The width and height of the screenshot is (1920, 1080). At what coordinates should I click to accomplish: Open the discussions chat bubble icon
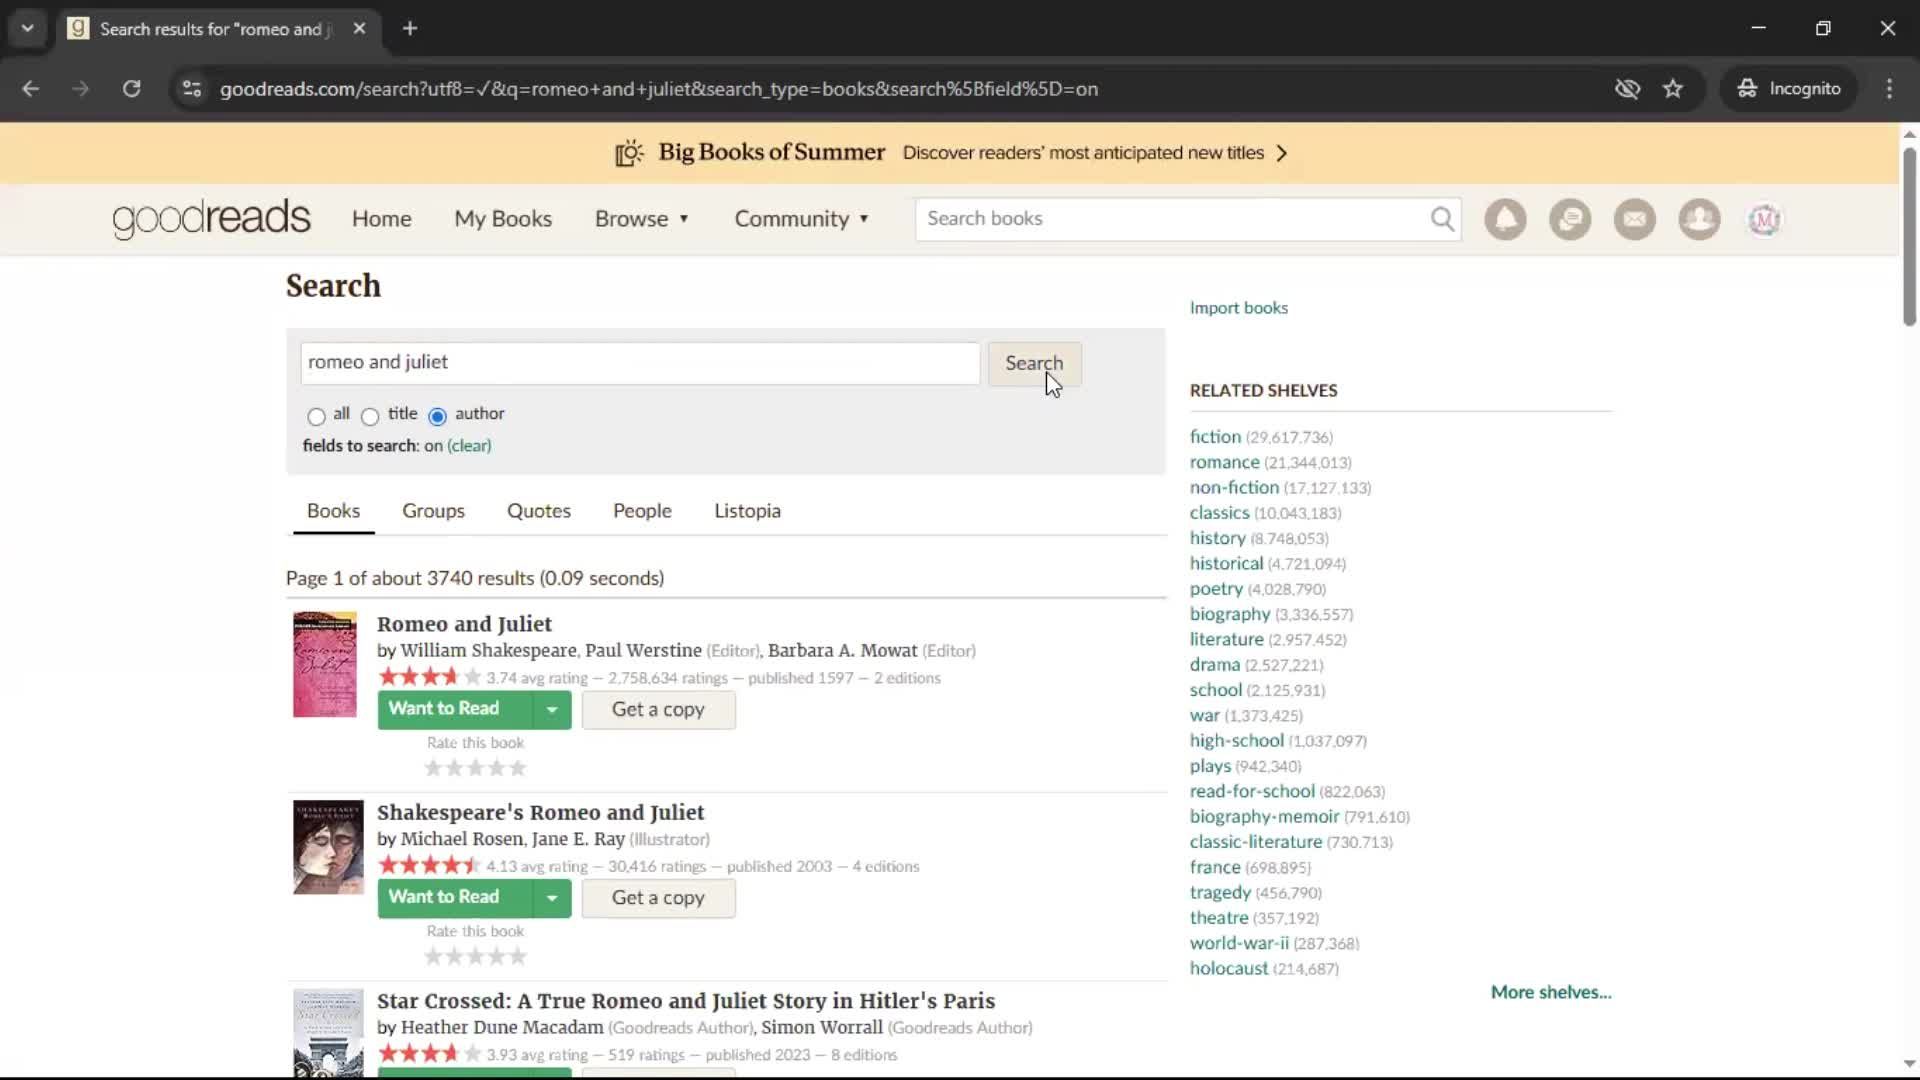click(1570, 219)
